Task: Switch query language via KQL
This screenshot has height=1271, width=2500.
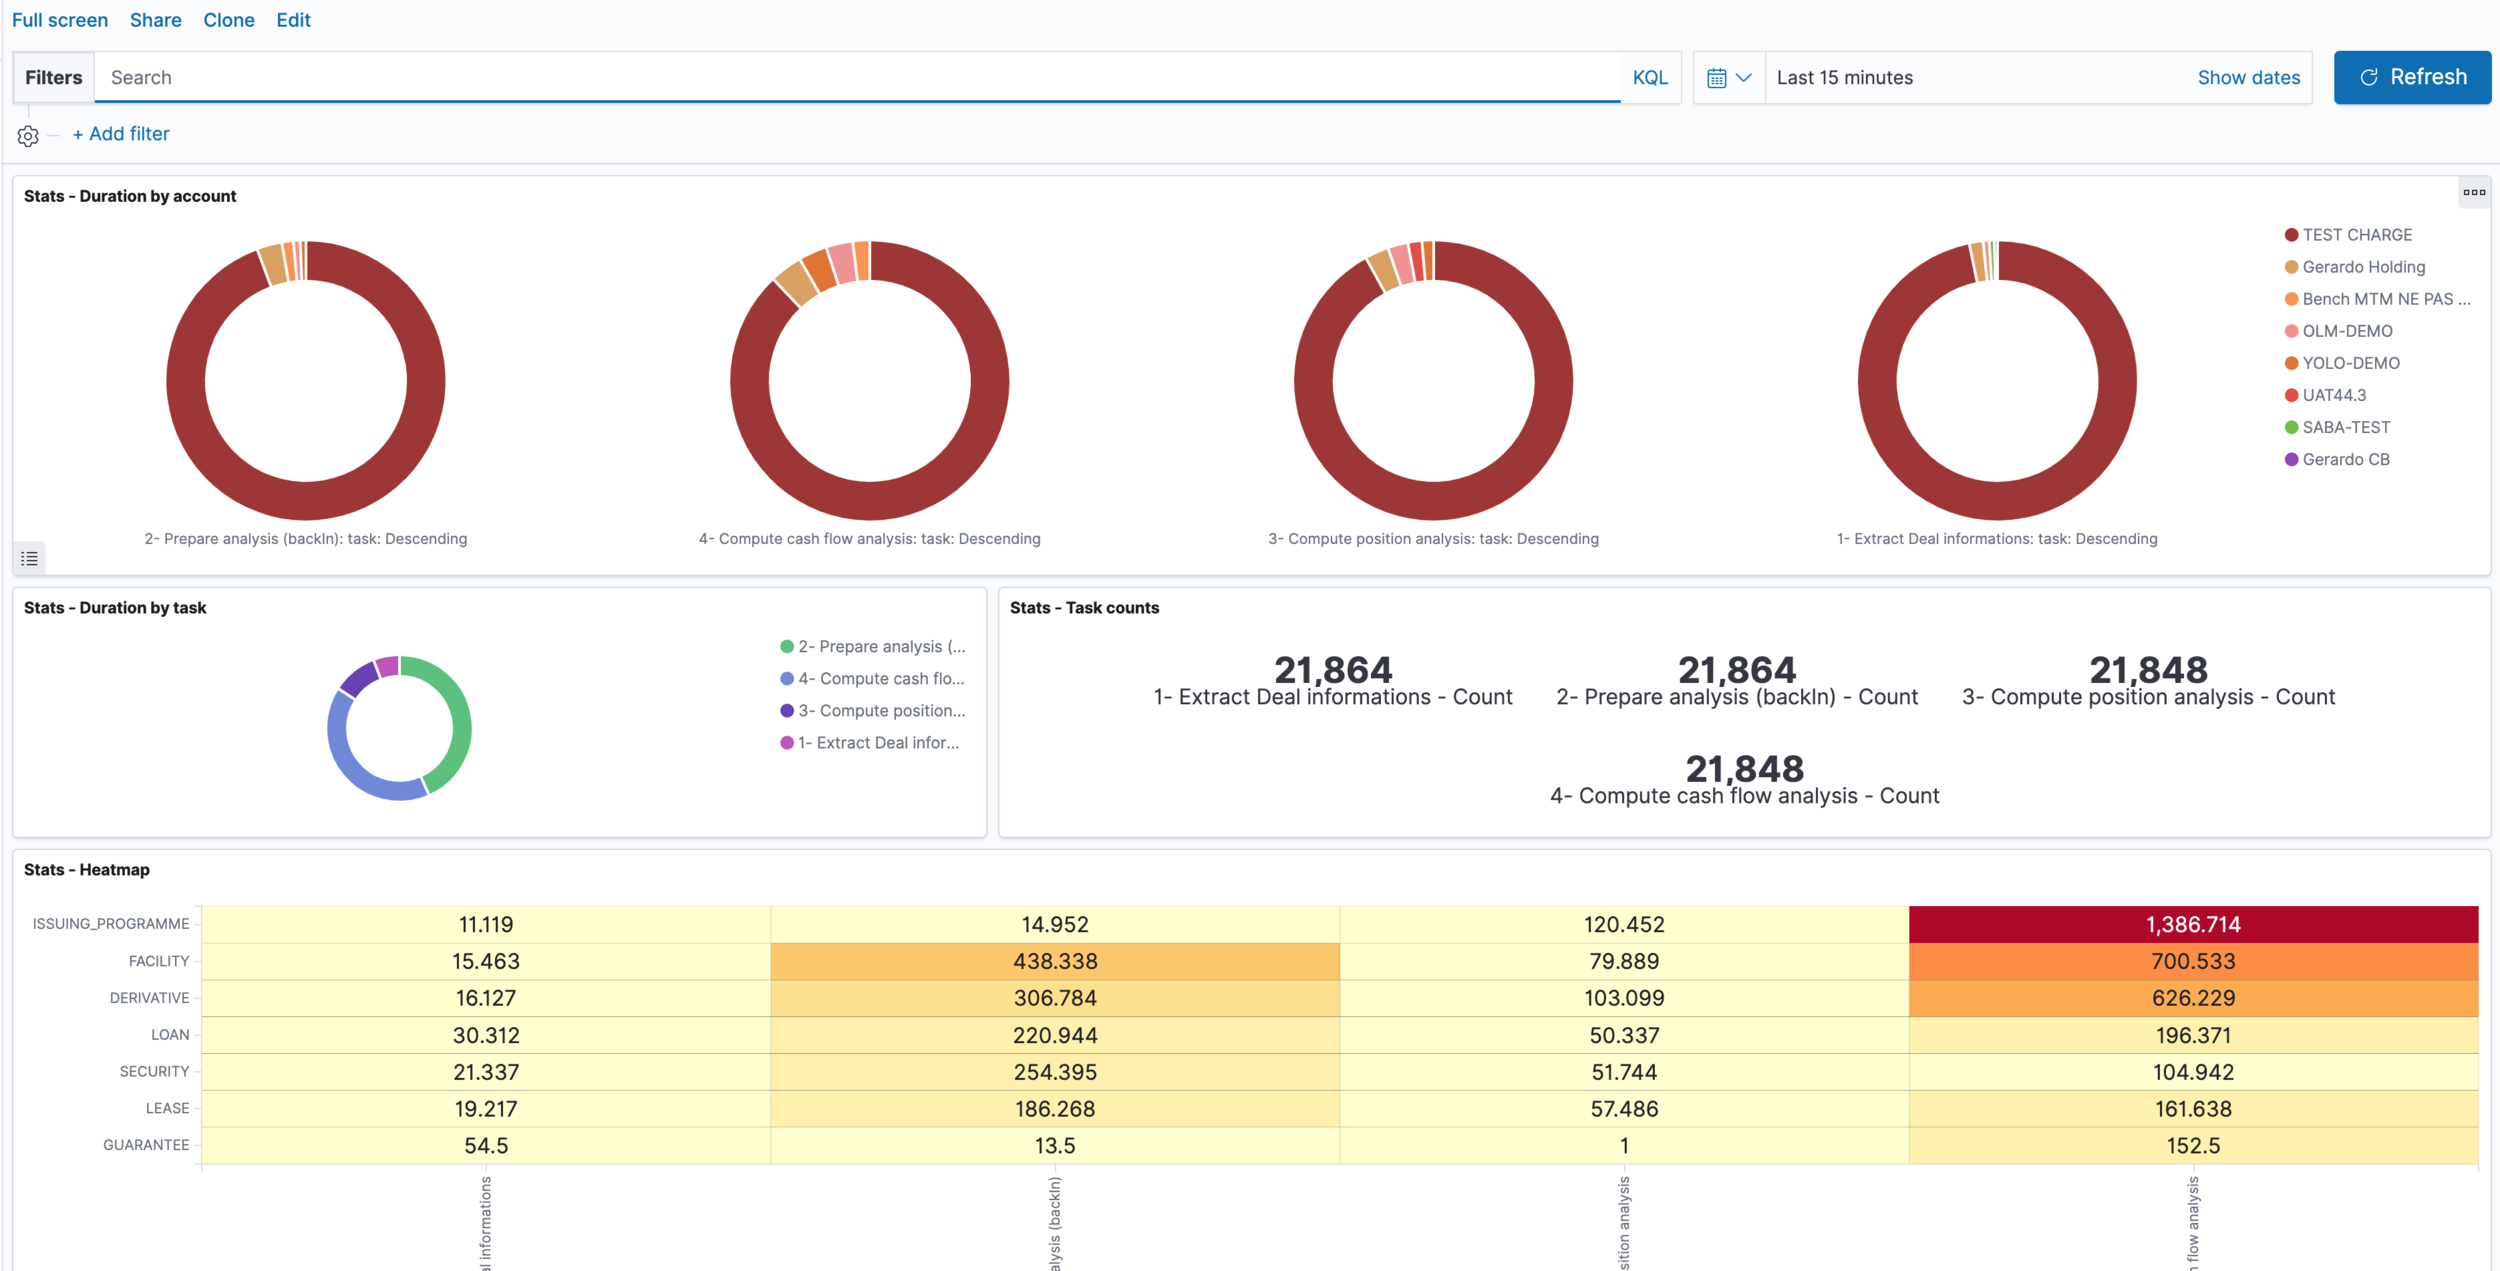Action: [1649, 78]
